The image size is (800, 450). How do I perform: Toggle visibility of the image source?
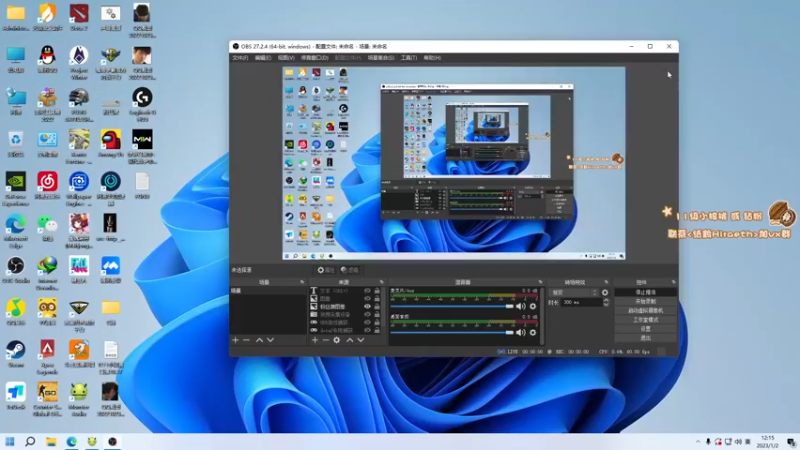coord(367,298)
